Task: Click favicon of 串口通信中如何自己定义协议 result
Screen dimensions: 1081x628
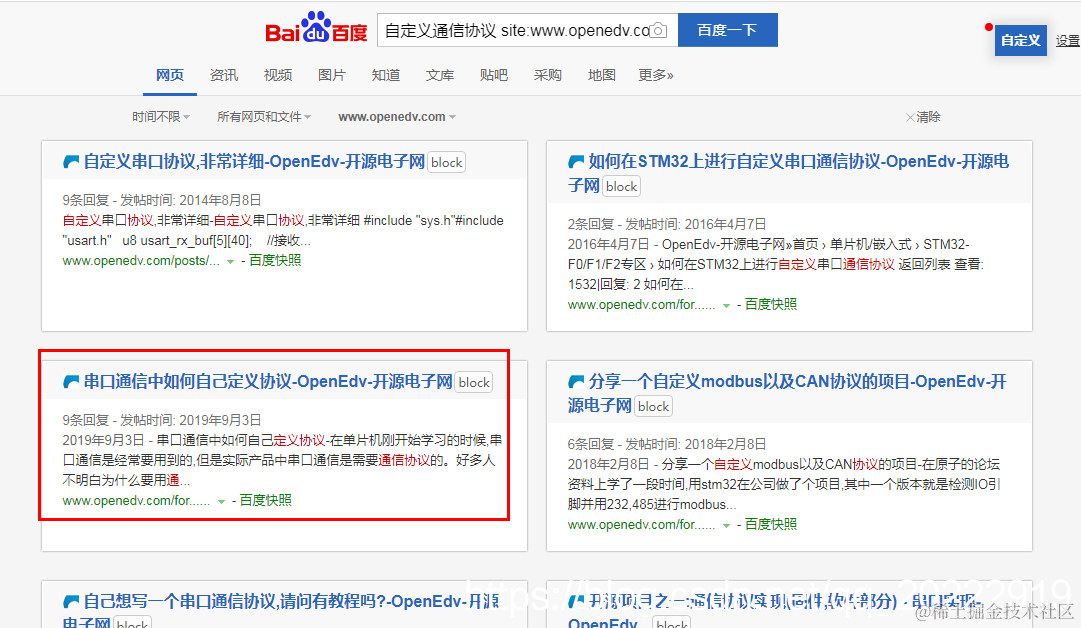Action: pyautogui.click(x=71, y=382)
